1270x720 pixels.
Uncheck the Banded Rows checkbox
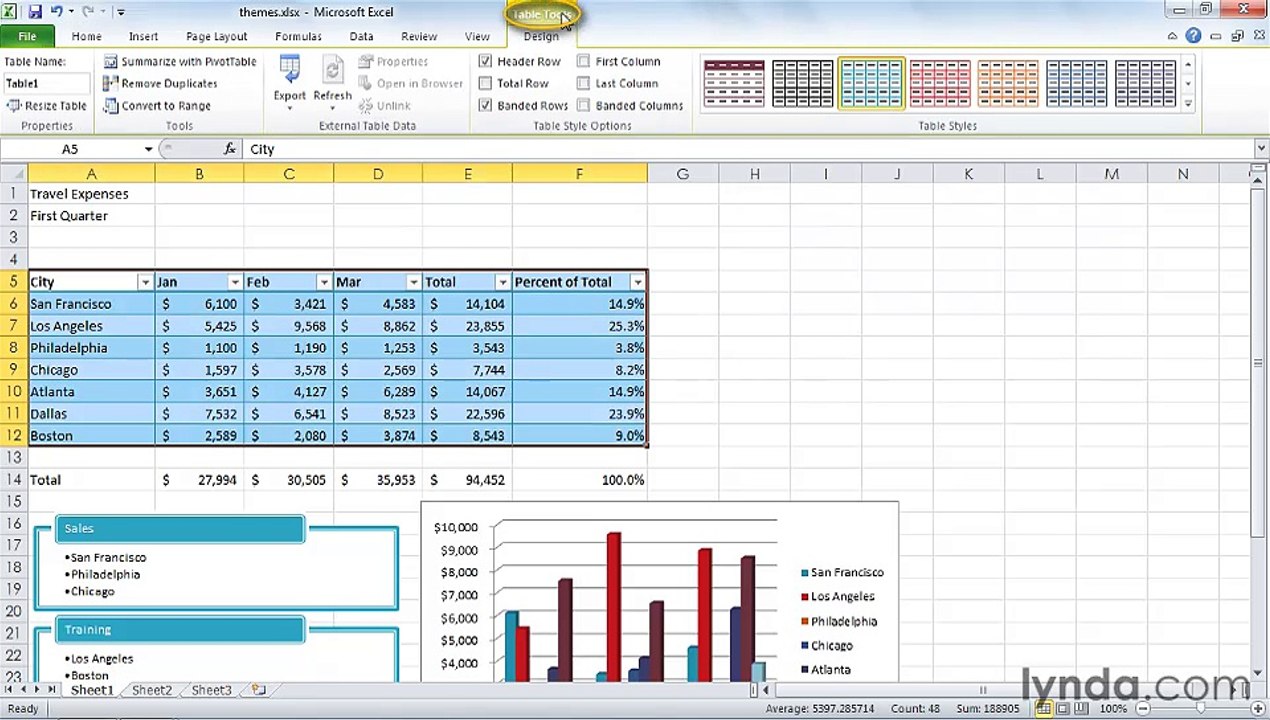click(485, 106)
